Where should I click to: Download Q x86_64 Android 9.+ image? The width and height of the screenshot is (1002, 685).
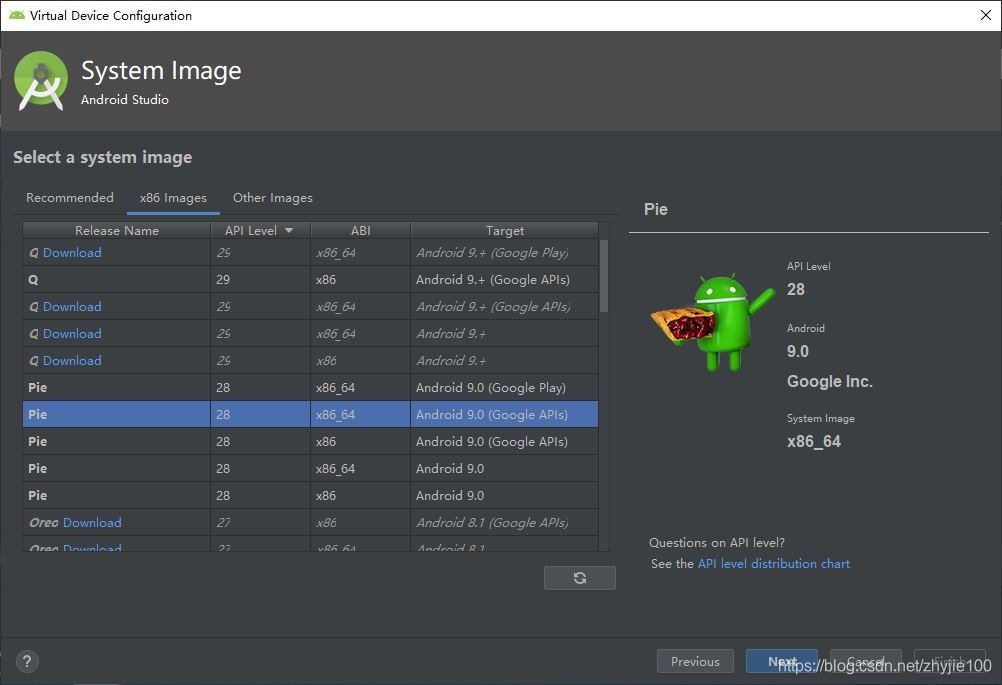point(72,334)
